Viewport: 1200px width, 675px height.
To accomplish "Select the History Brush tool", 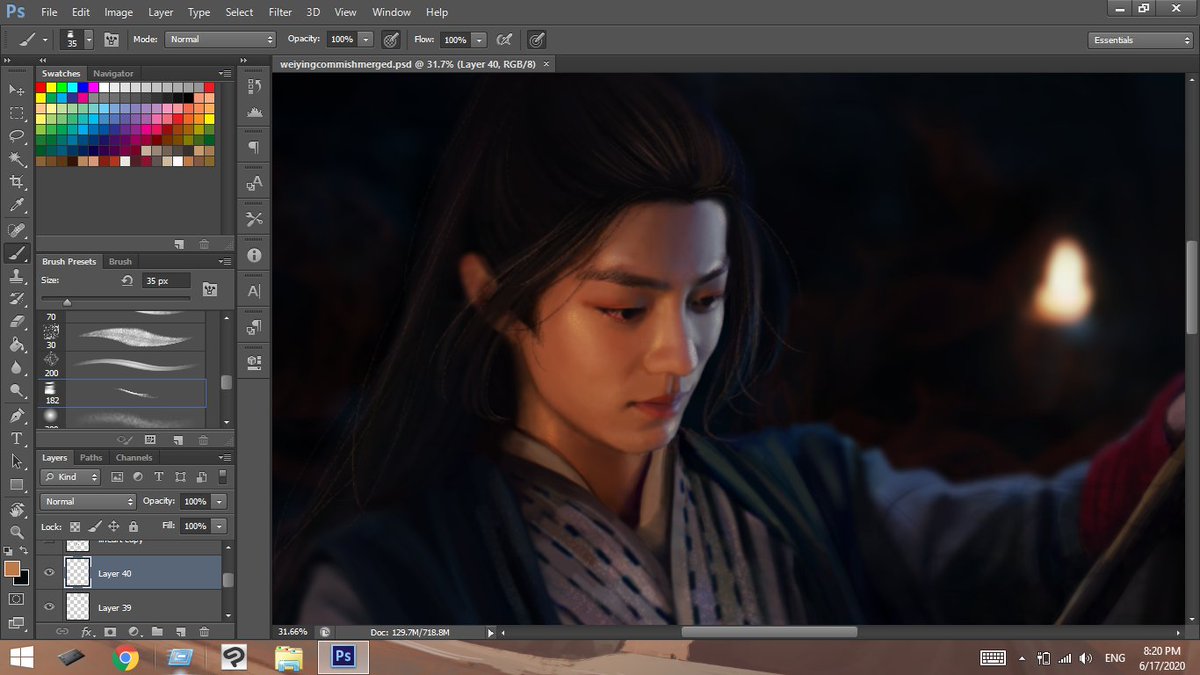I will [16, 298].
